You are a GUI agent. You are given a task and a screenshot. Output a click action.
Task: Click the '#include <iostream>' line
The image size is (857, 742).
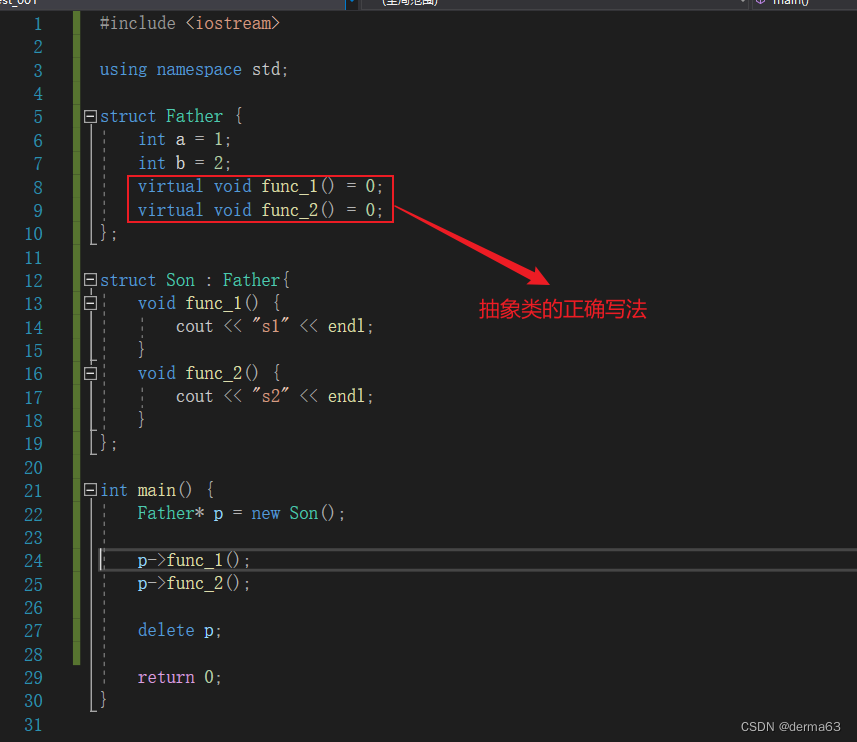coord(190,23)
